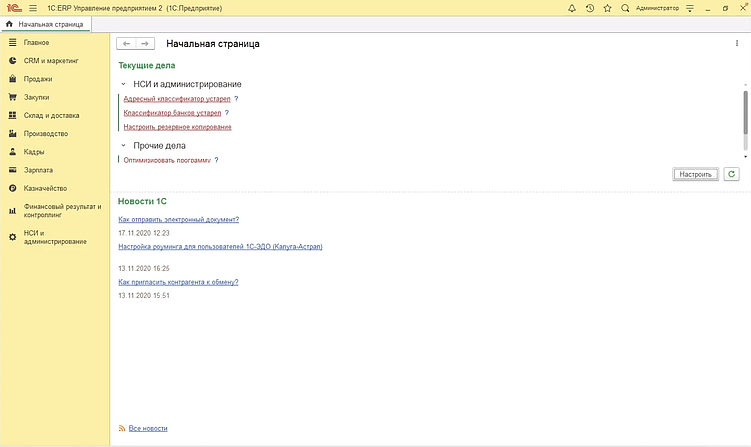Open Финансовый результат и контроллинг
Image resolution: width=751 pixels, height=447 pixels.
(62, 211)
